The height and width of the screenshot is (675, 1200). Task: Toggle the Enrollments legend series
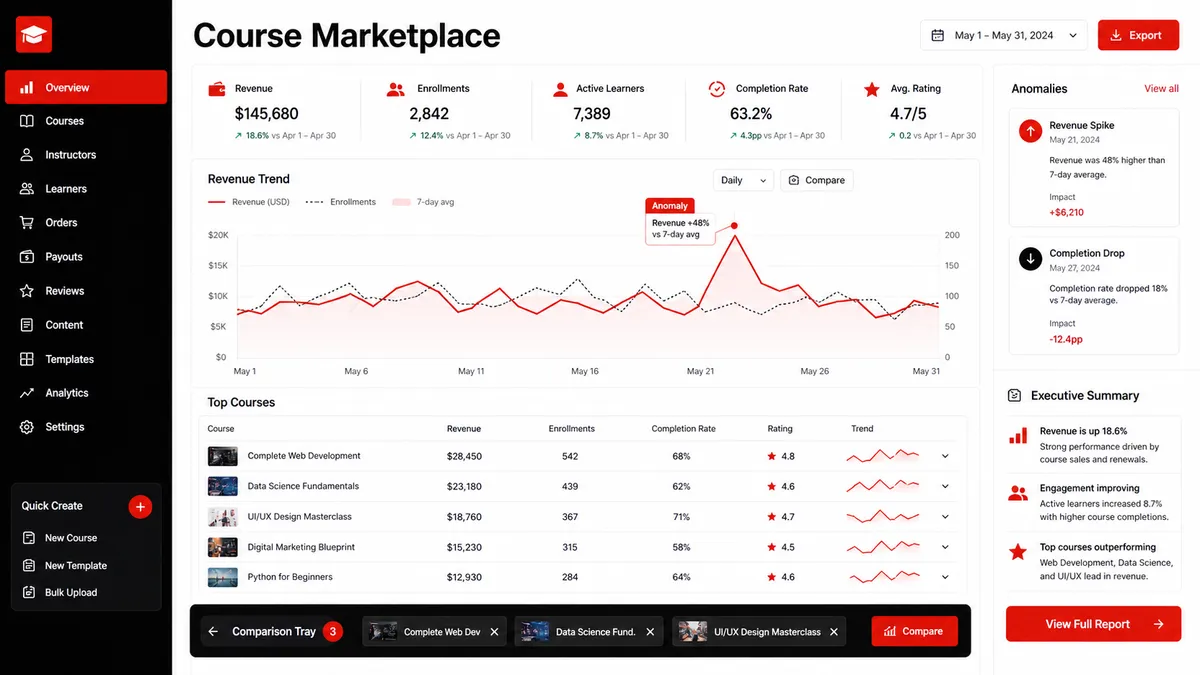coord(341,202)
